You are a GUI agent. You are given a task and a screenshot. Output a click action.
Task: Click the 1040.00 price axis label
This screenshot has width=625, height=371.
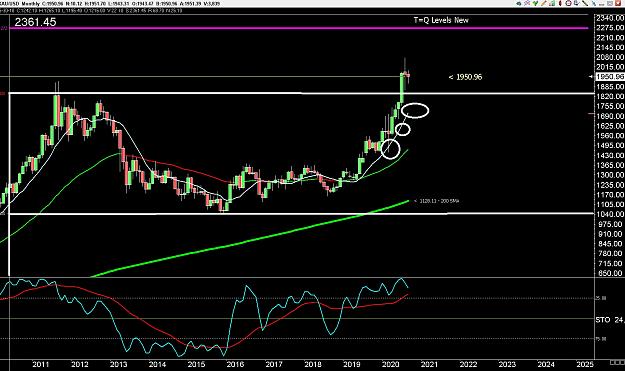(610, 214)
